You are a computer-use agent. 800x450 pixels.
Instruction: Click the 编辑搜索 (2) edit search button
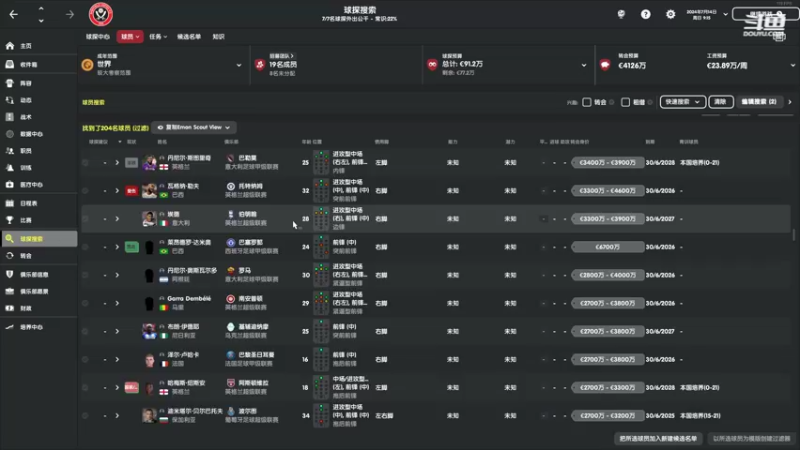(x=759, y=102)
